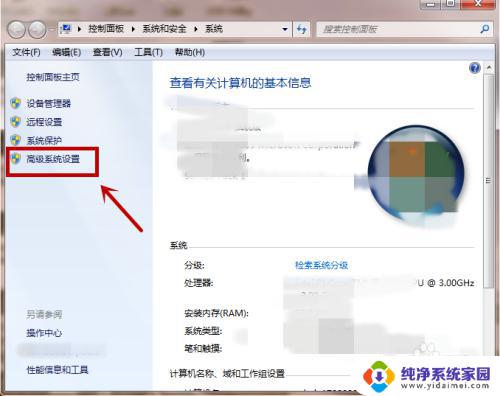Click the 处理器: label
This screenshot has width=500, height=396.
click(199, 283)
